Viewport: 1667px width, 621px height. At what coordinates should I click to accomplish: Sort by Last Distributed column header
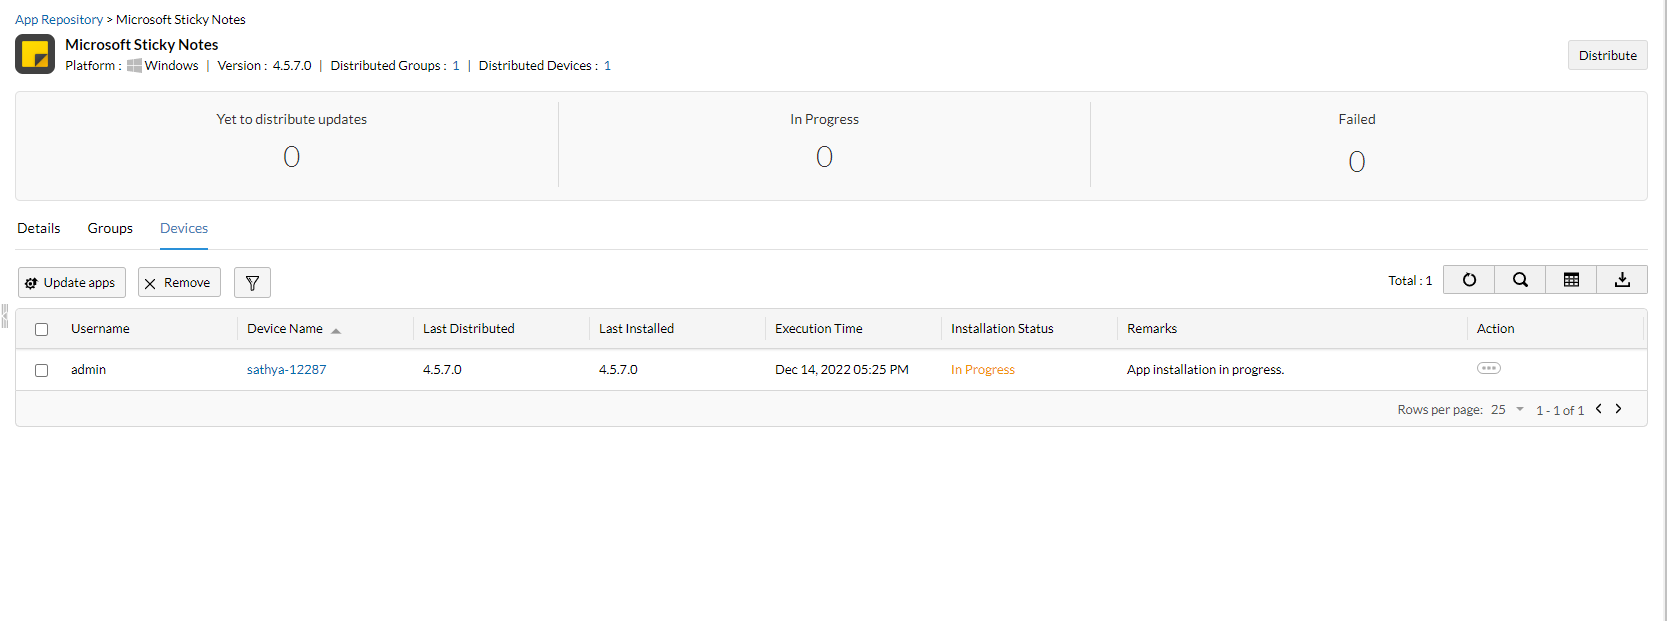pos(469,328)
